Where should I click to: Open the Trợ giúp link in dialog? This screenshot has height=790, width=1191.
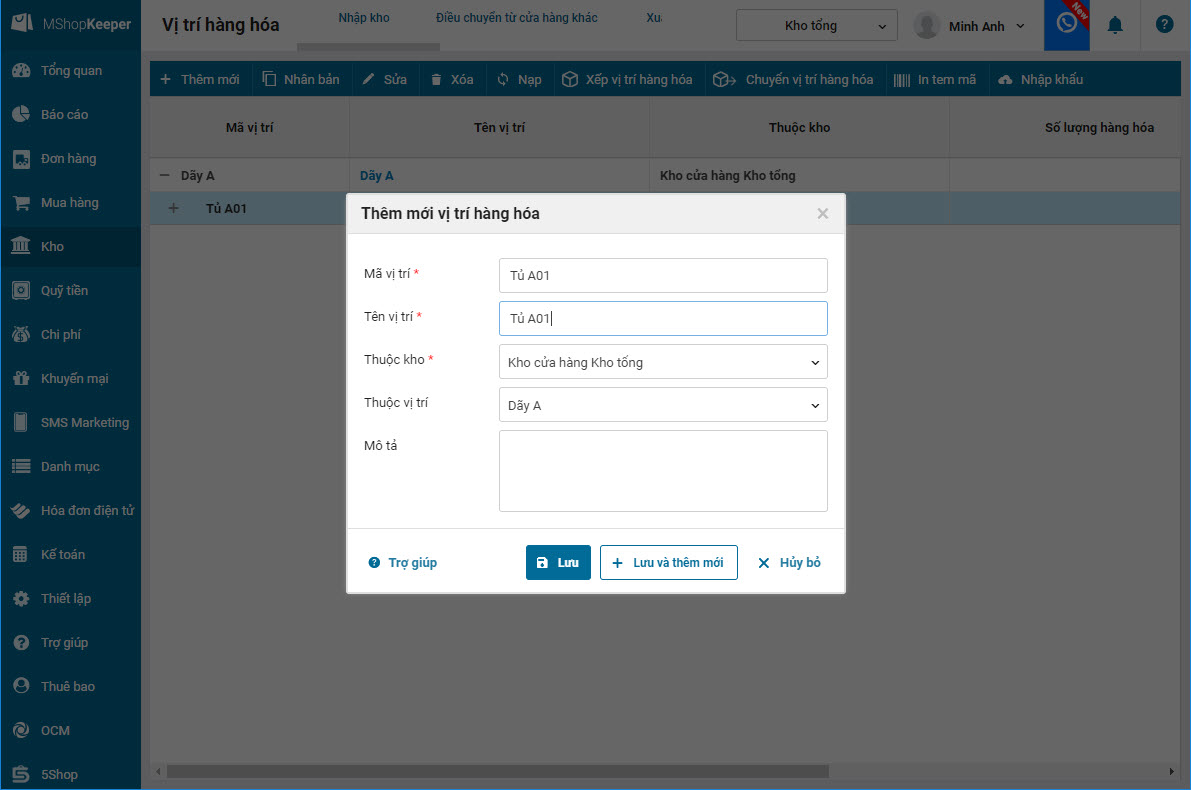pyautogui.click(x=403, y=563)
